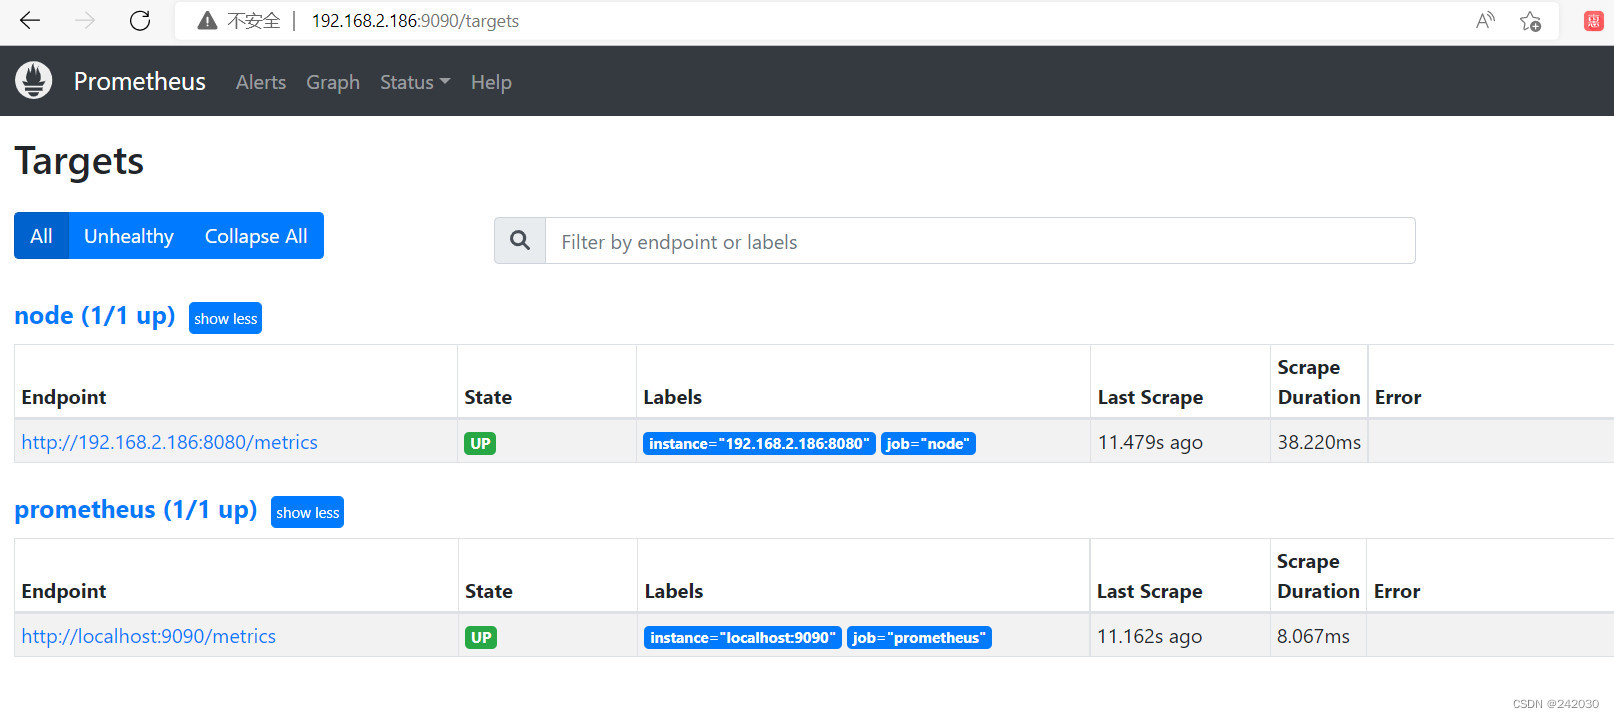Click the Scrape Duration header in prometheus table
The height and width of the screenshot is (718, 1614).
coord(1318,576)
